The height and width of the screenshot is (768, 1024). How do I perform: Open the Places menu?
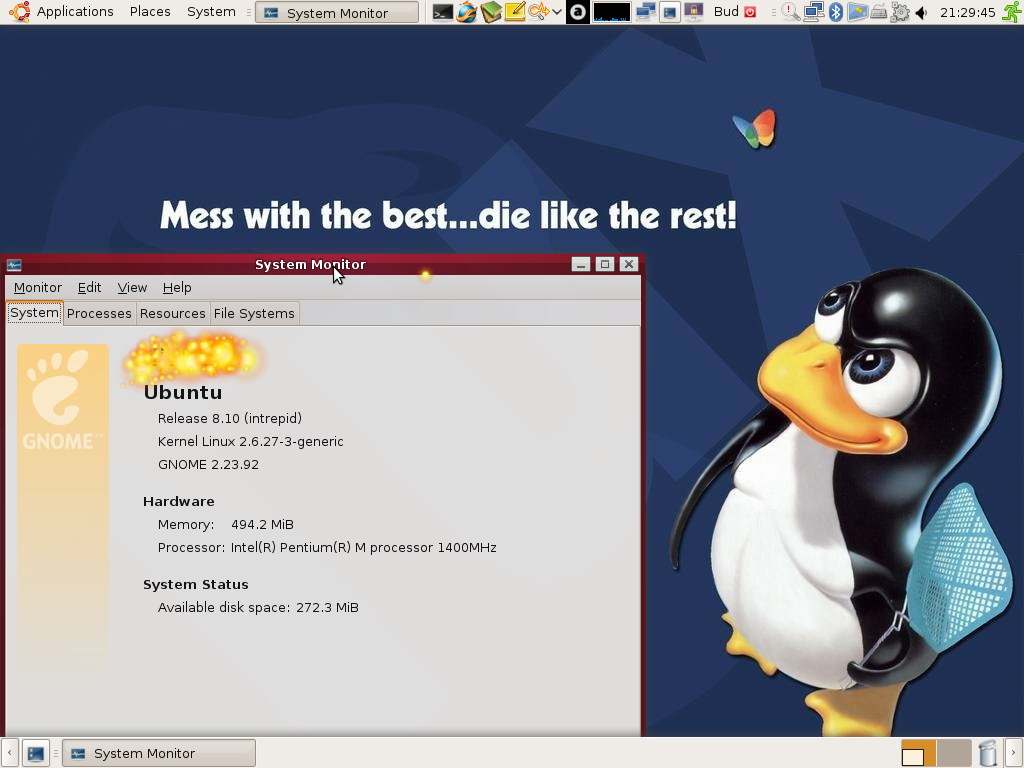[x=150, y=12]
